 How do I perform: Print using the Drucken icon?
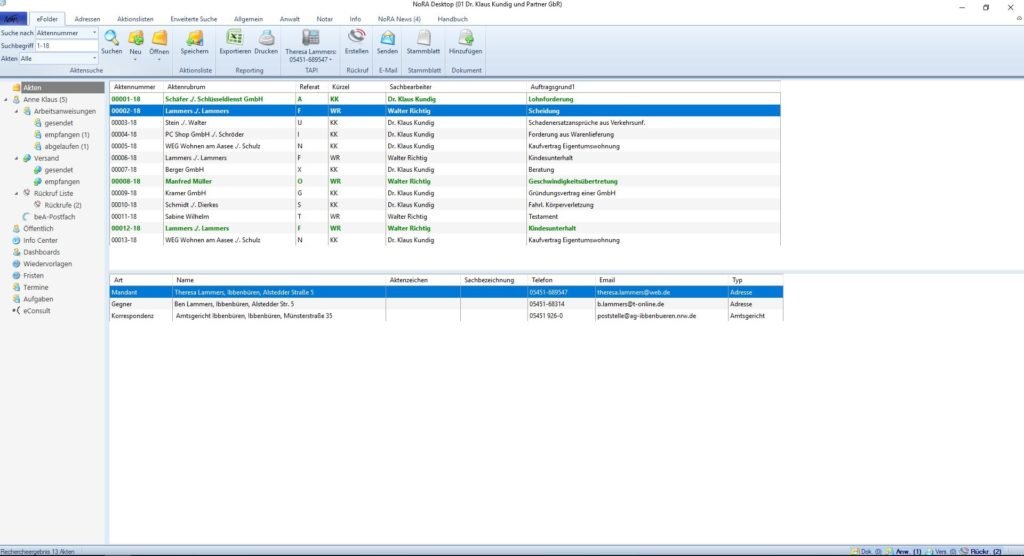point(266,39)
